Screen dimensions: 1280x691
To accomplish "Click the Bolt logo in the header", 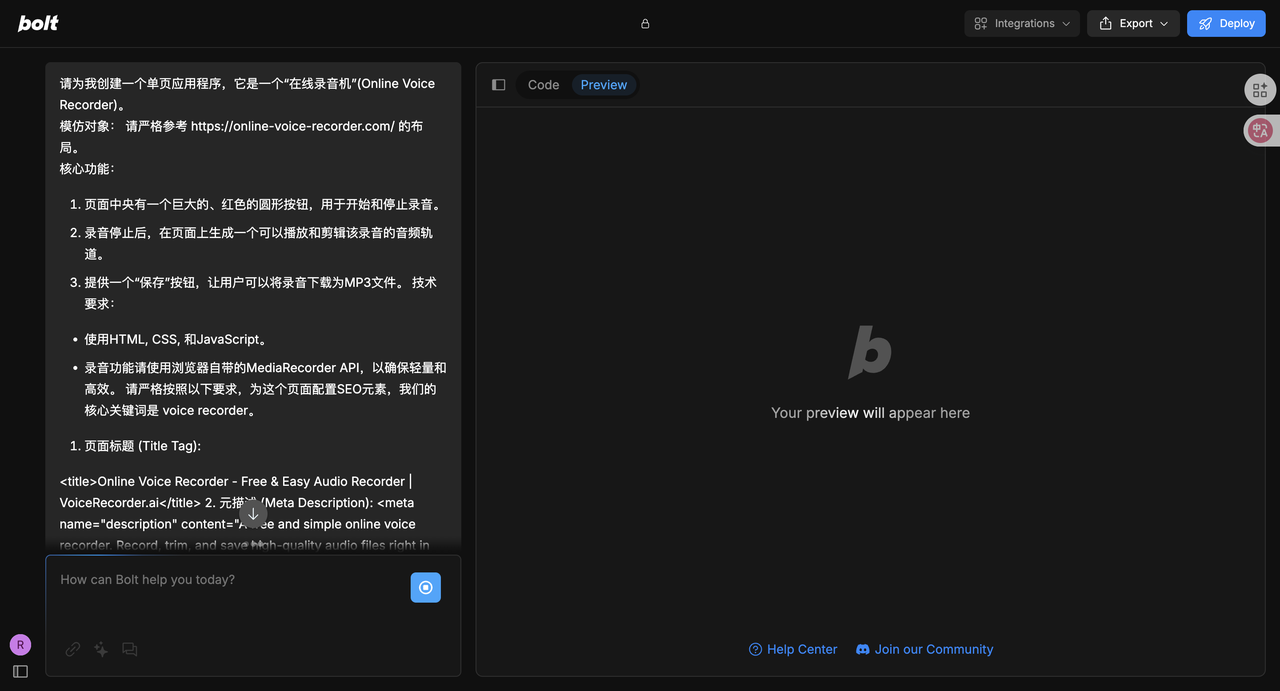I will click(x=38, y=23).
